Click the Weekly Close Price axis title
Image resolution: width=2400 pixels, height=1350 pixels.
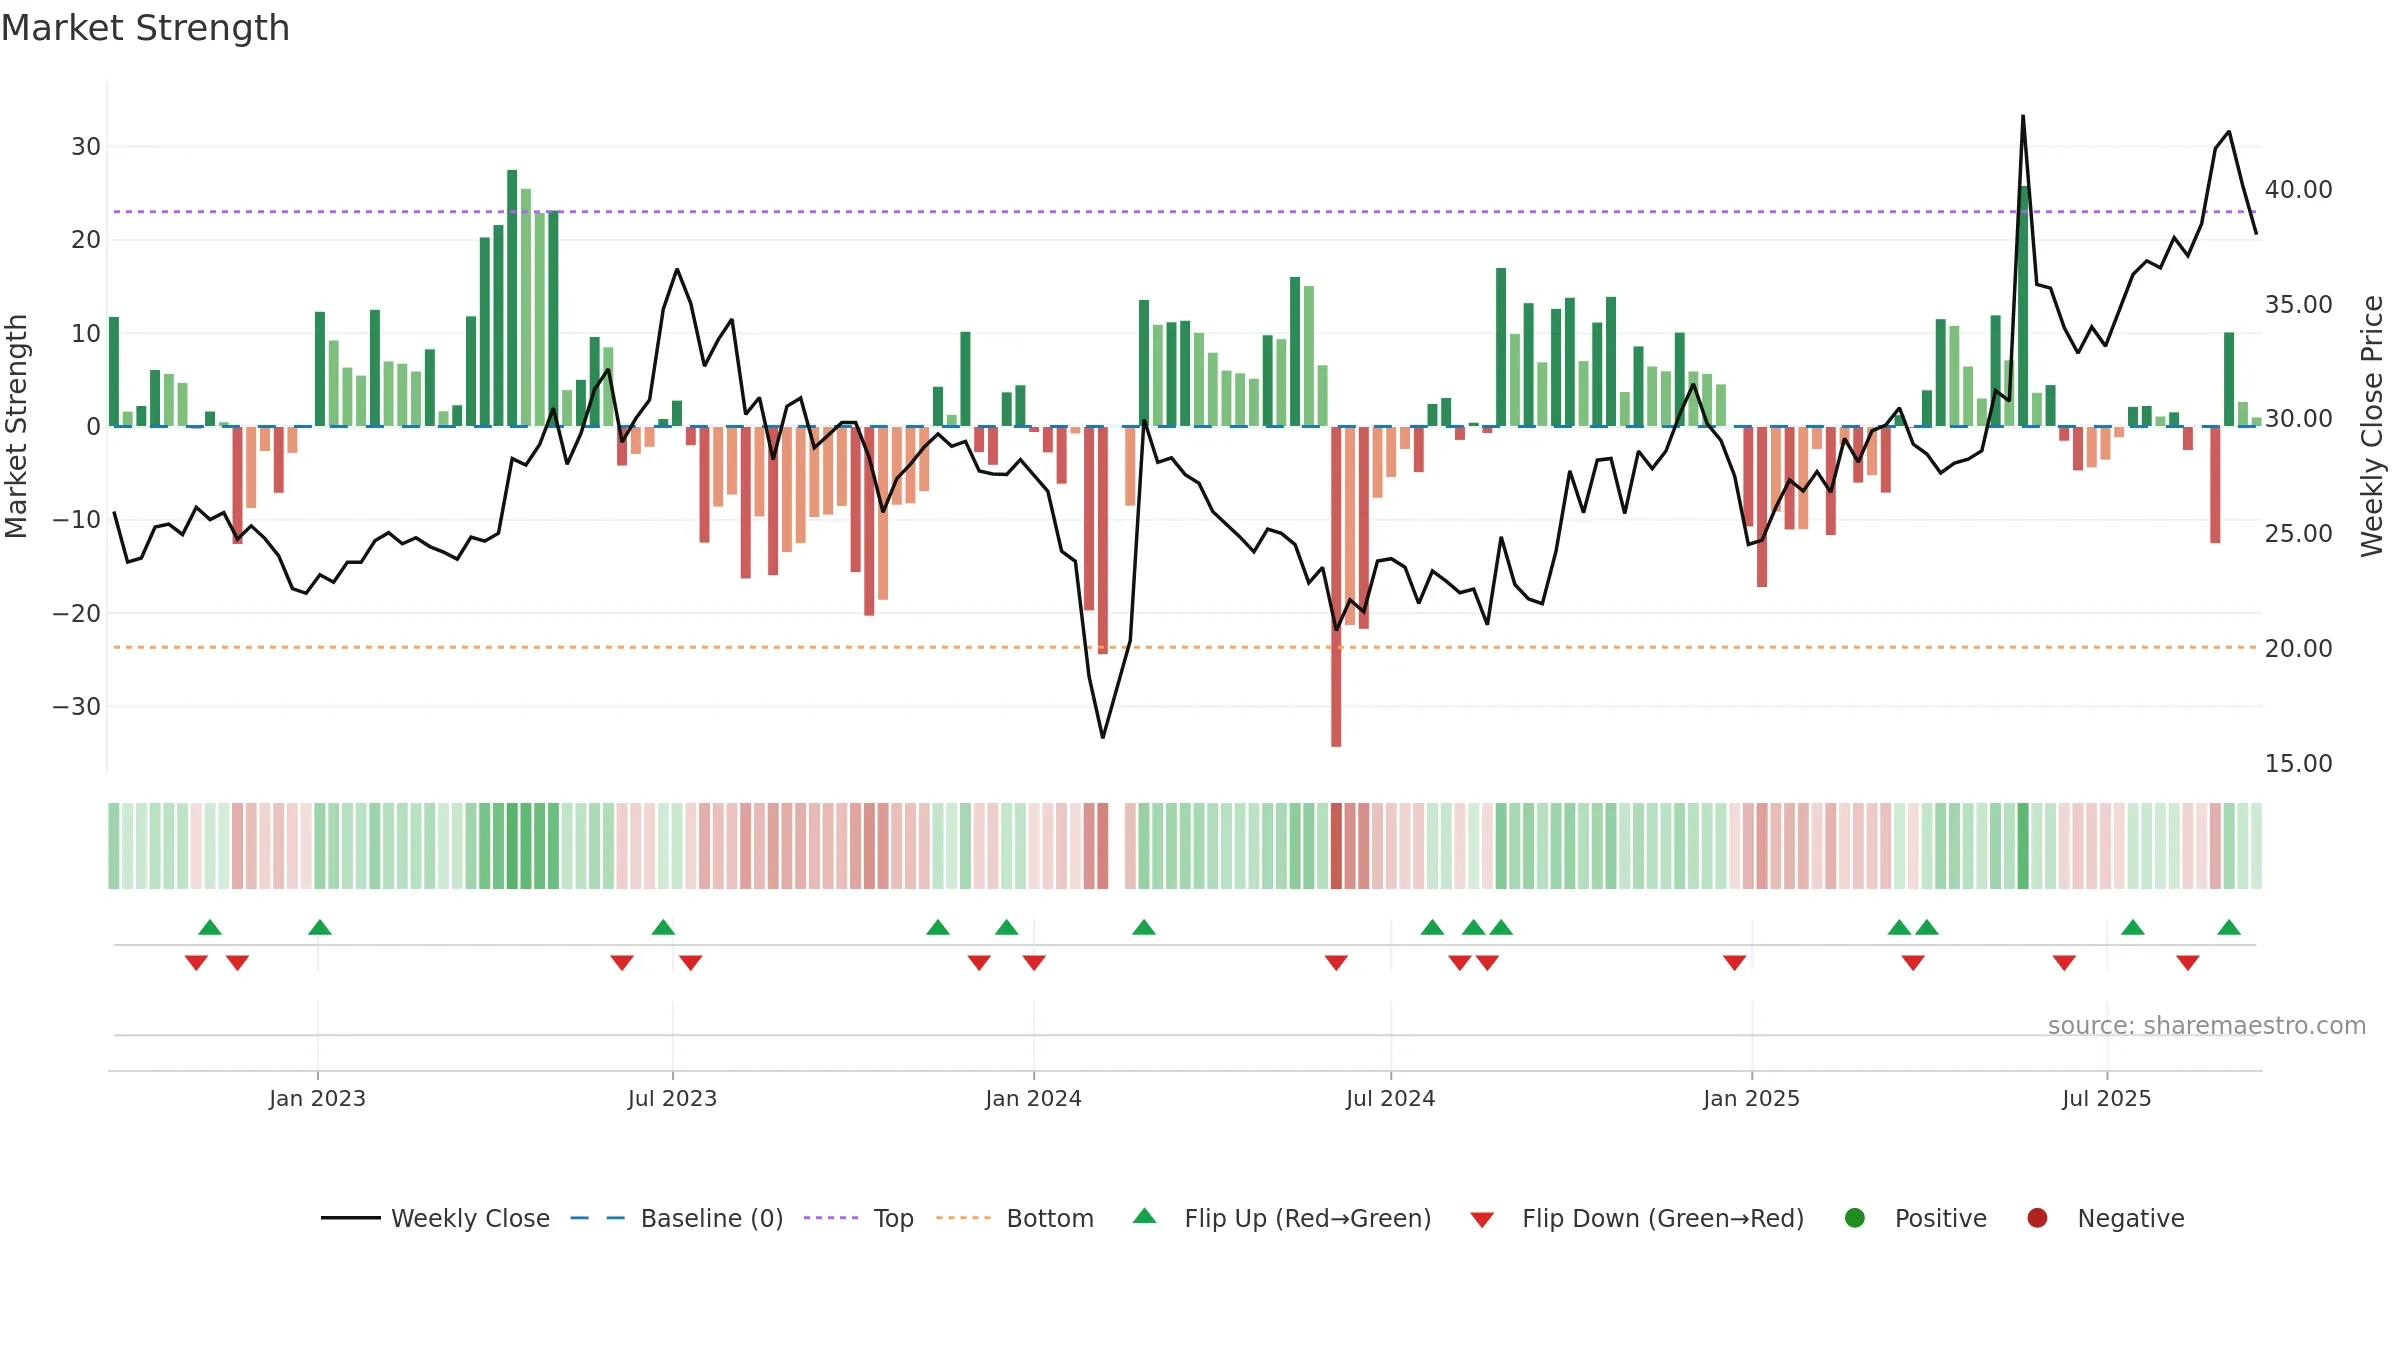2372,427
